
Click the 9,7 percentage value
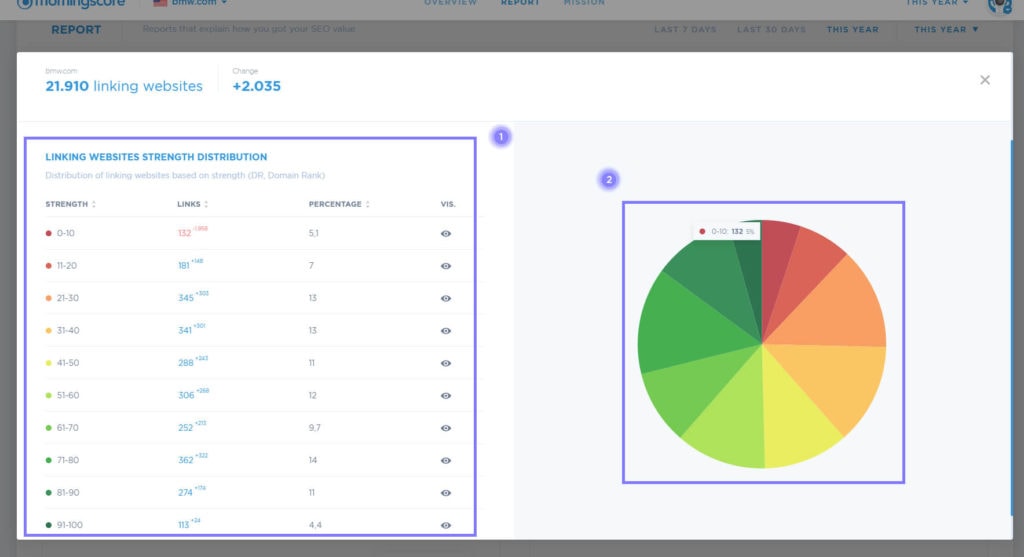314,428
